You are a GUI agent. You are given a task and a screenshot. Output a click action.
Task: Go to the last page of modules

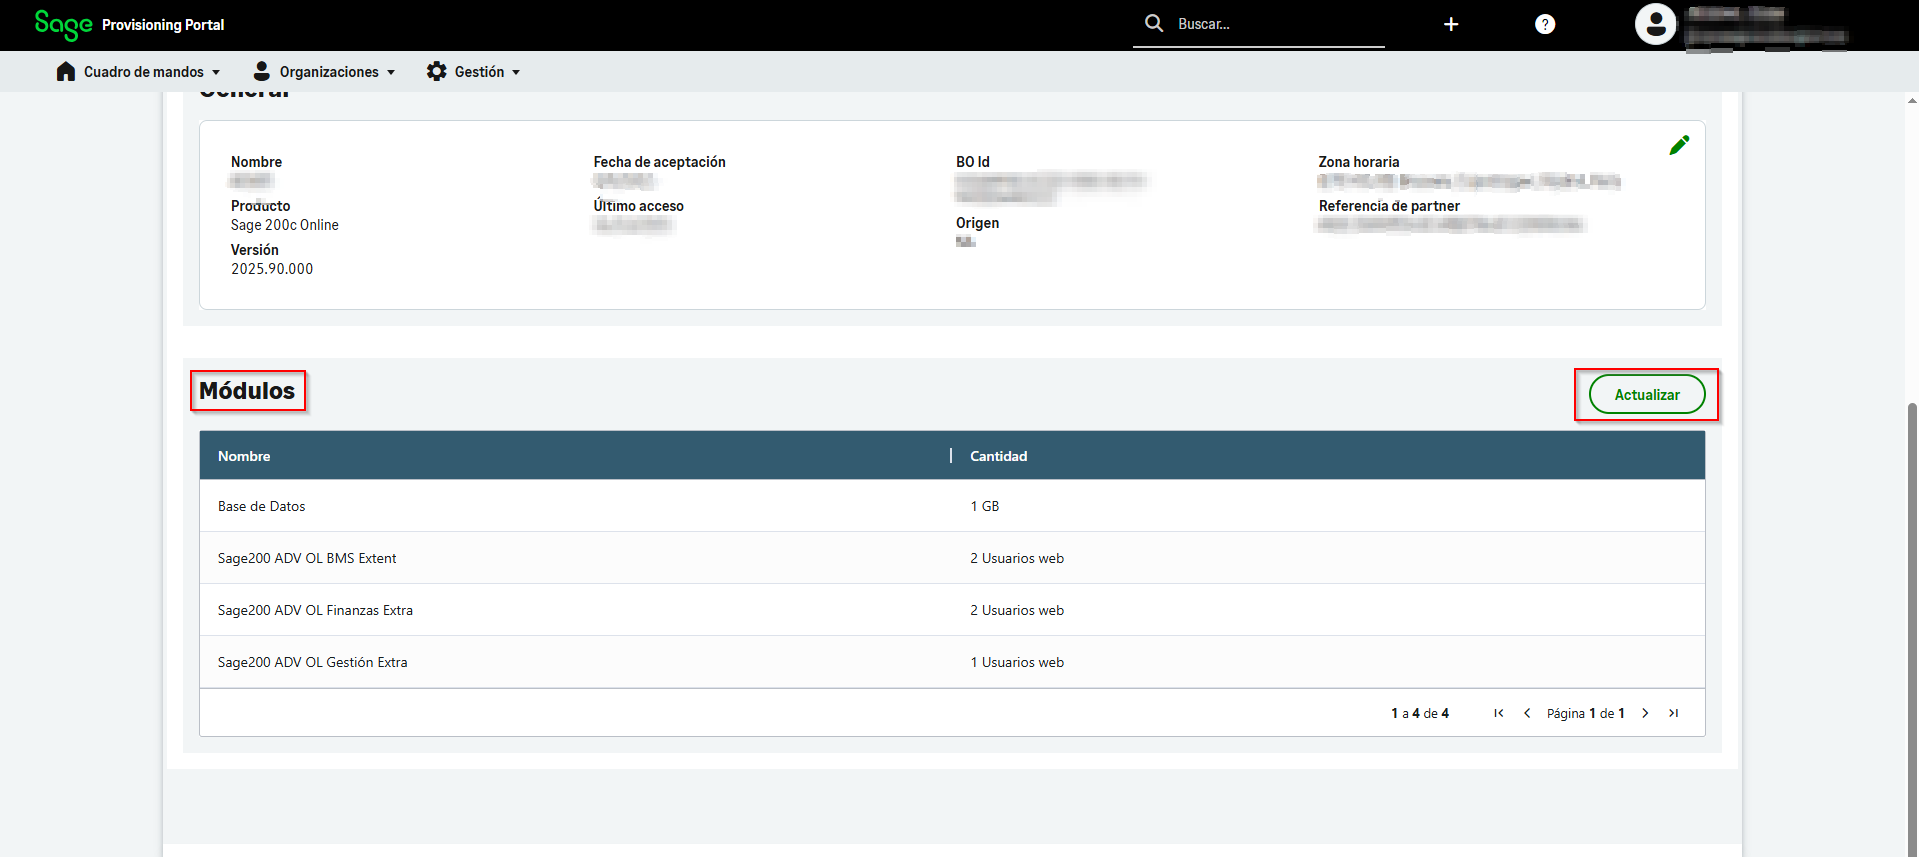tap(1673, 713)
